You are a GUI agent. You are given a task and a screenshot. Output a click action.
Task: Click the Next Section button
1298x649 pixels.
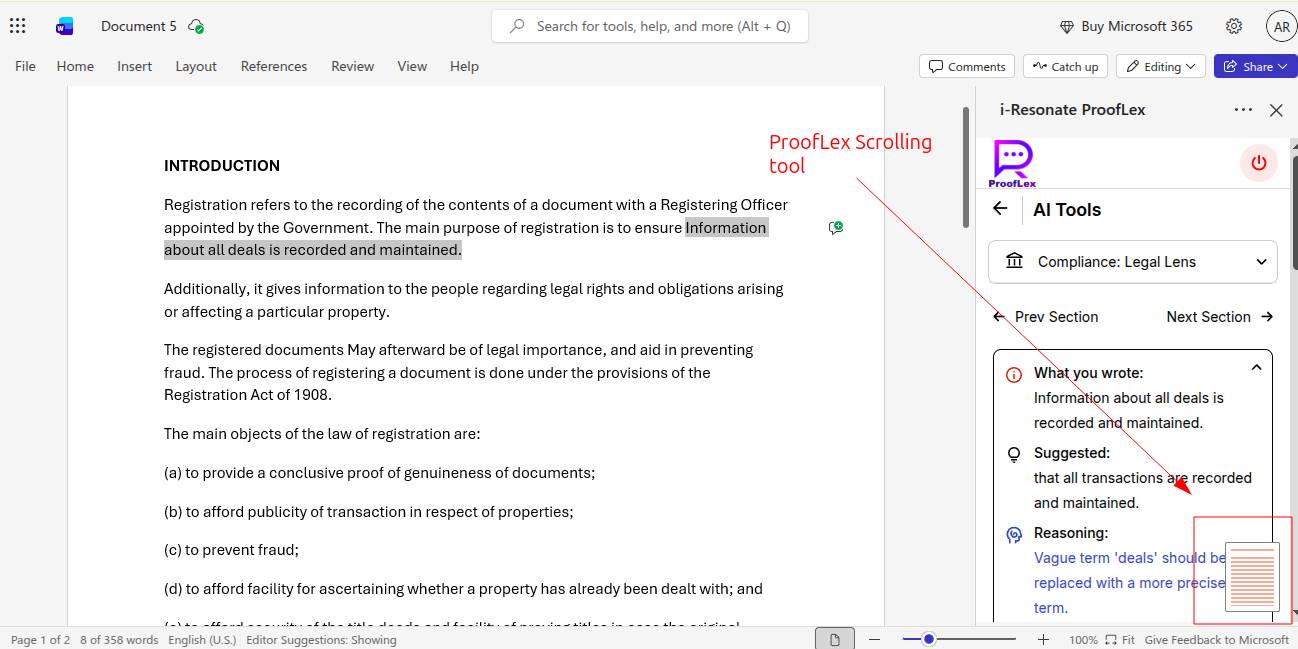1219,317
